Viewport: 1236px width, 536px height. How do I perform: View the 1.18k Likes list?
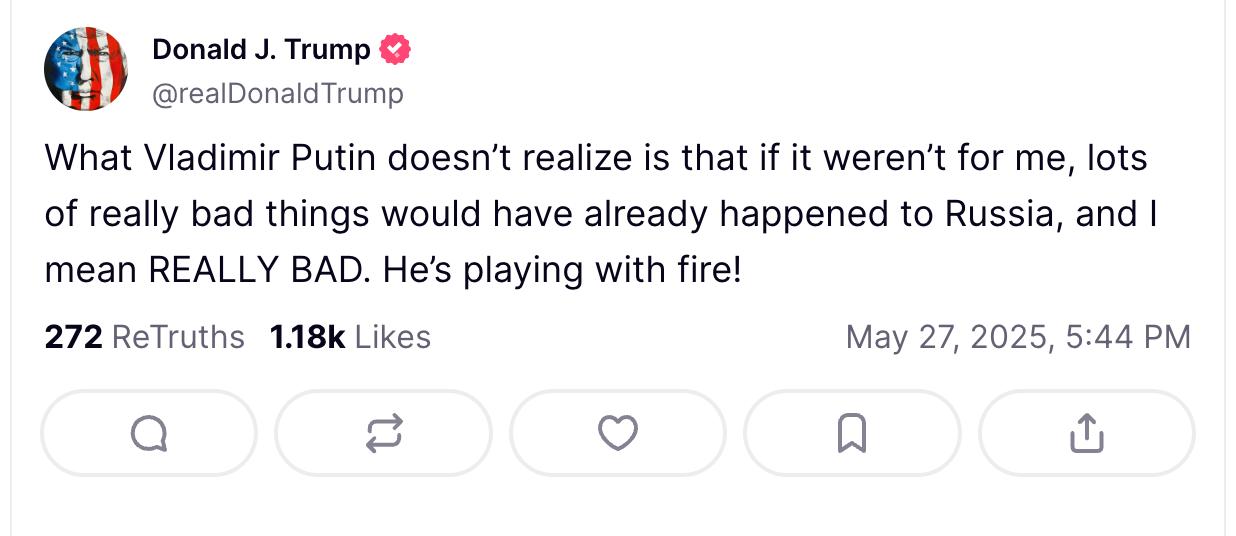pos(350,337)
